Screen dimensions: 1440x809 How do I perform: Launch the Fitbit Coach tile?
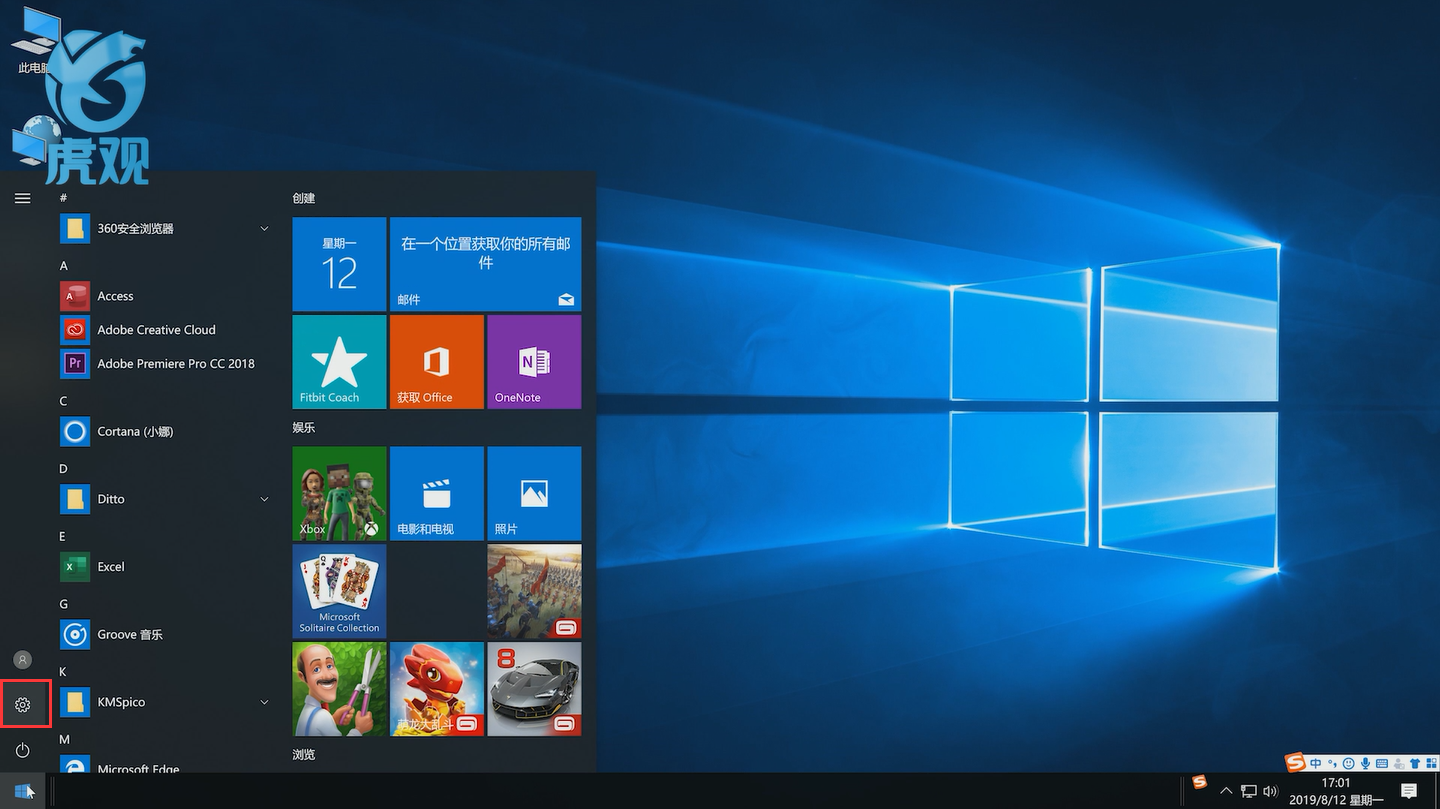coord(339,362)
